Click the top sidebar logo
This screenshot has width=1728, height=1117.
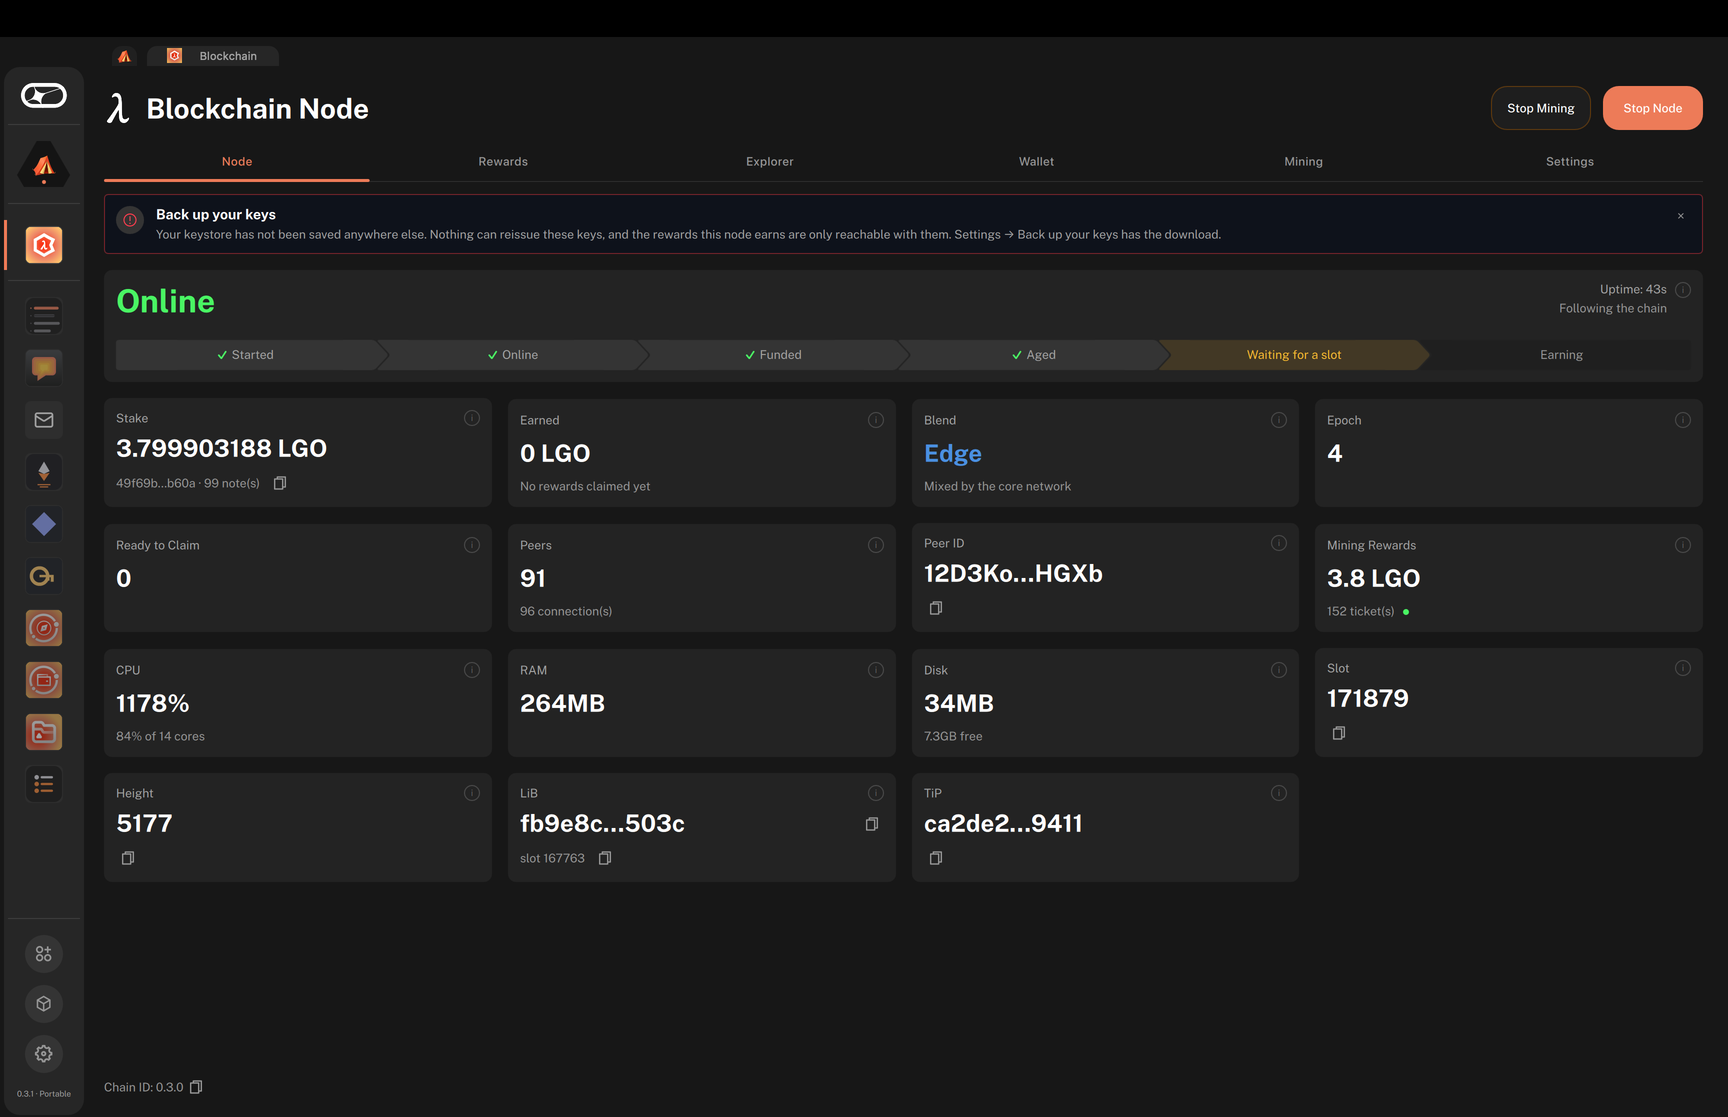[x=44, y=95]
